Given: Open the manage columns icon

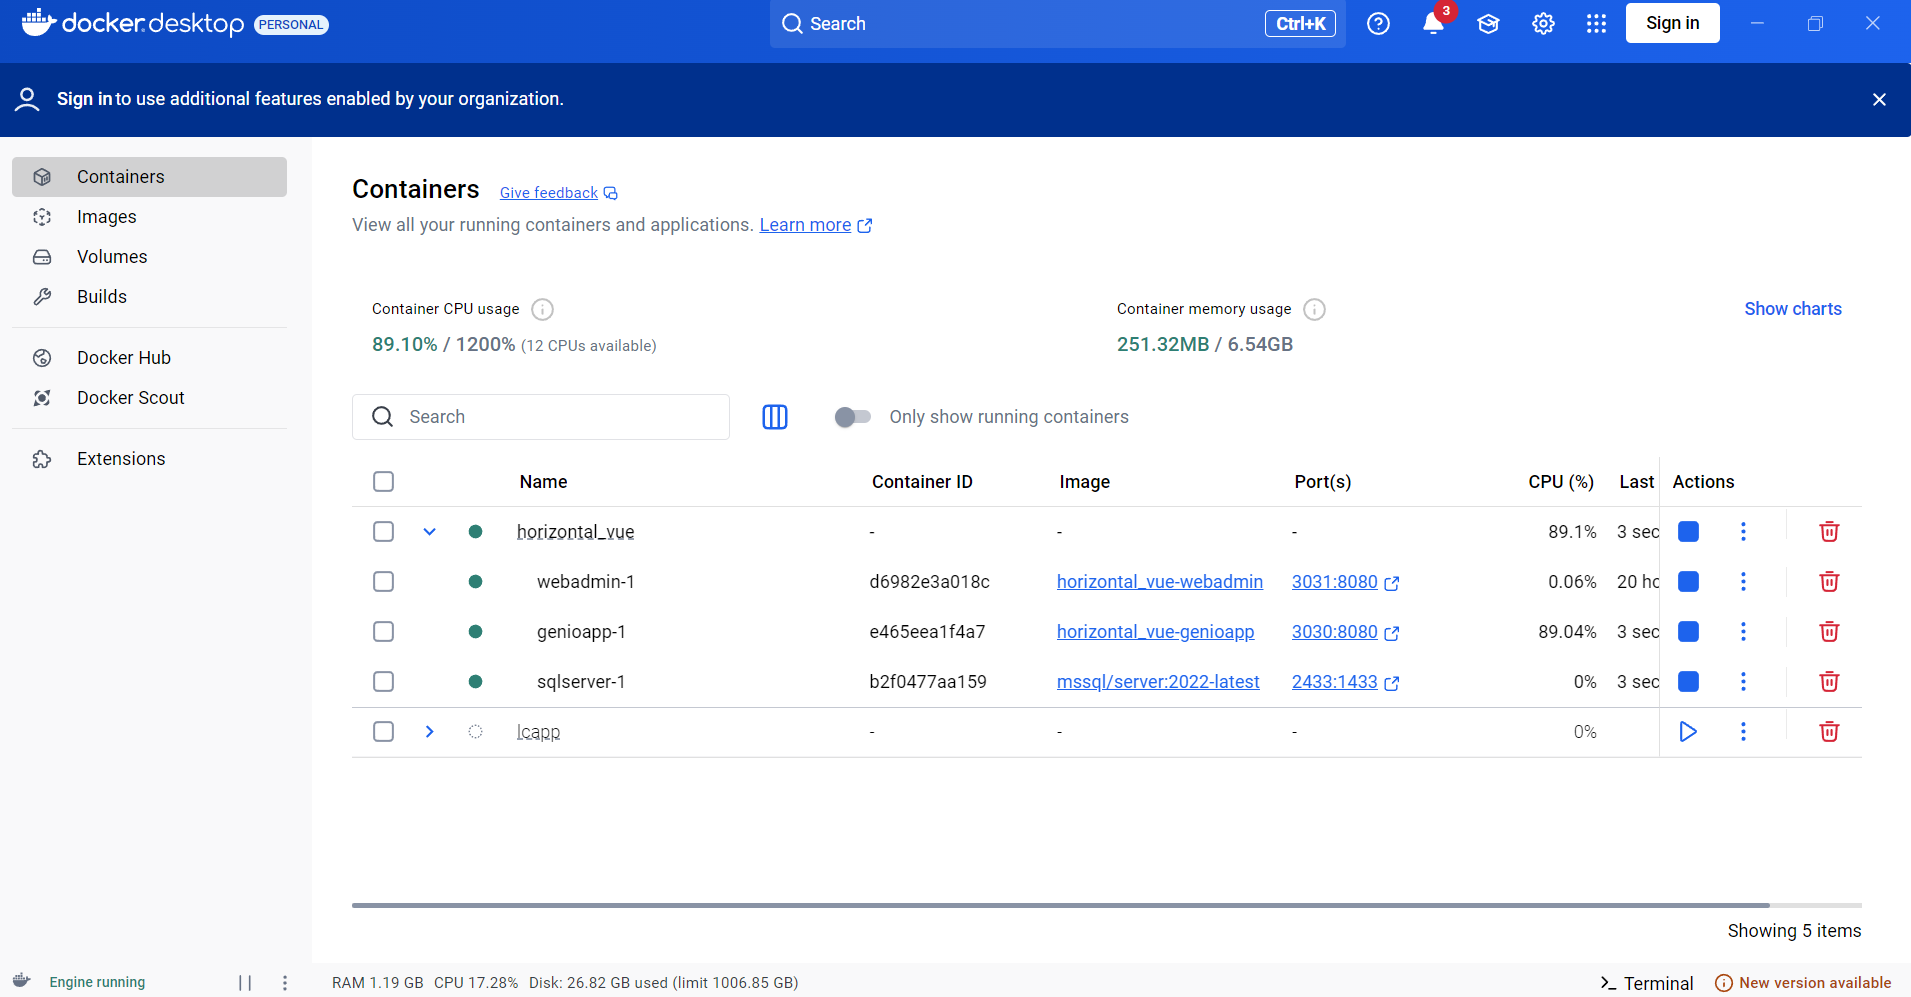Looking at the screenshot, I should click(775, 417).
